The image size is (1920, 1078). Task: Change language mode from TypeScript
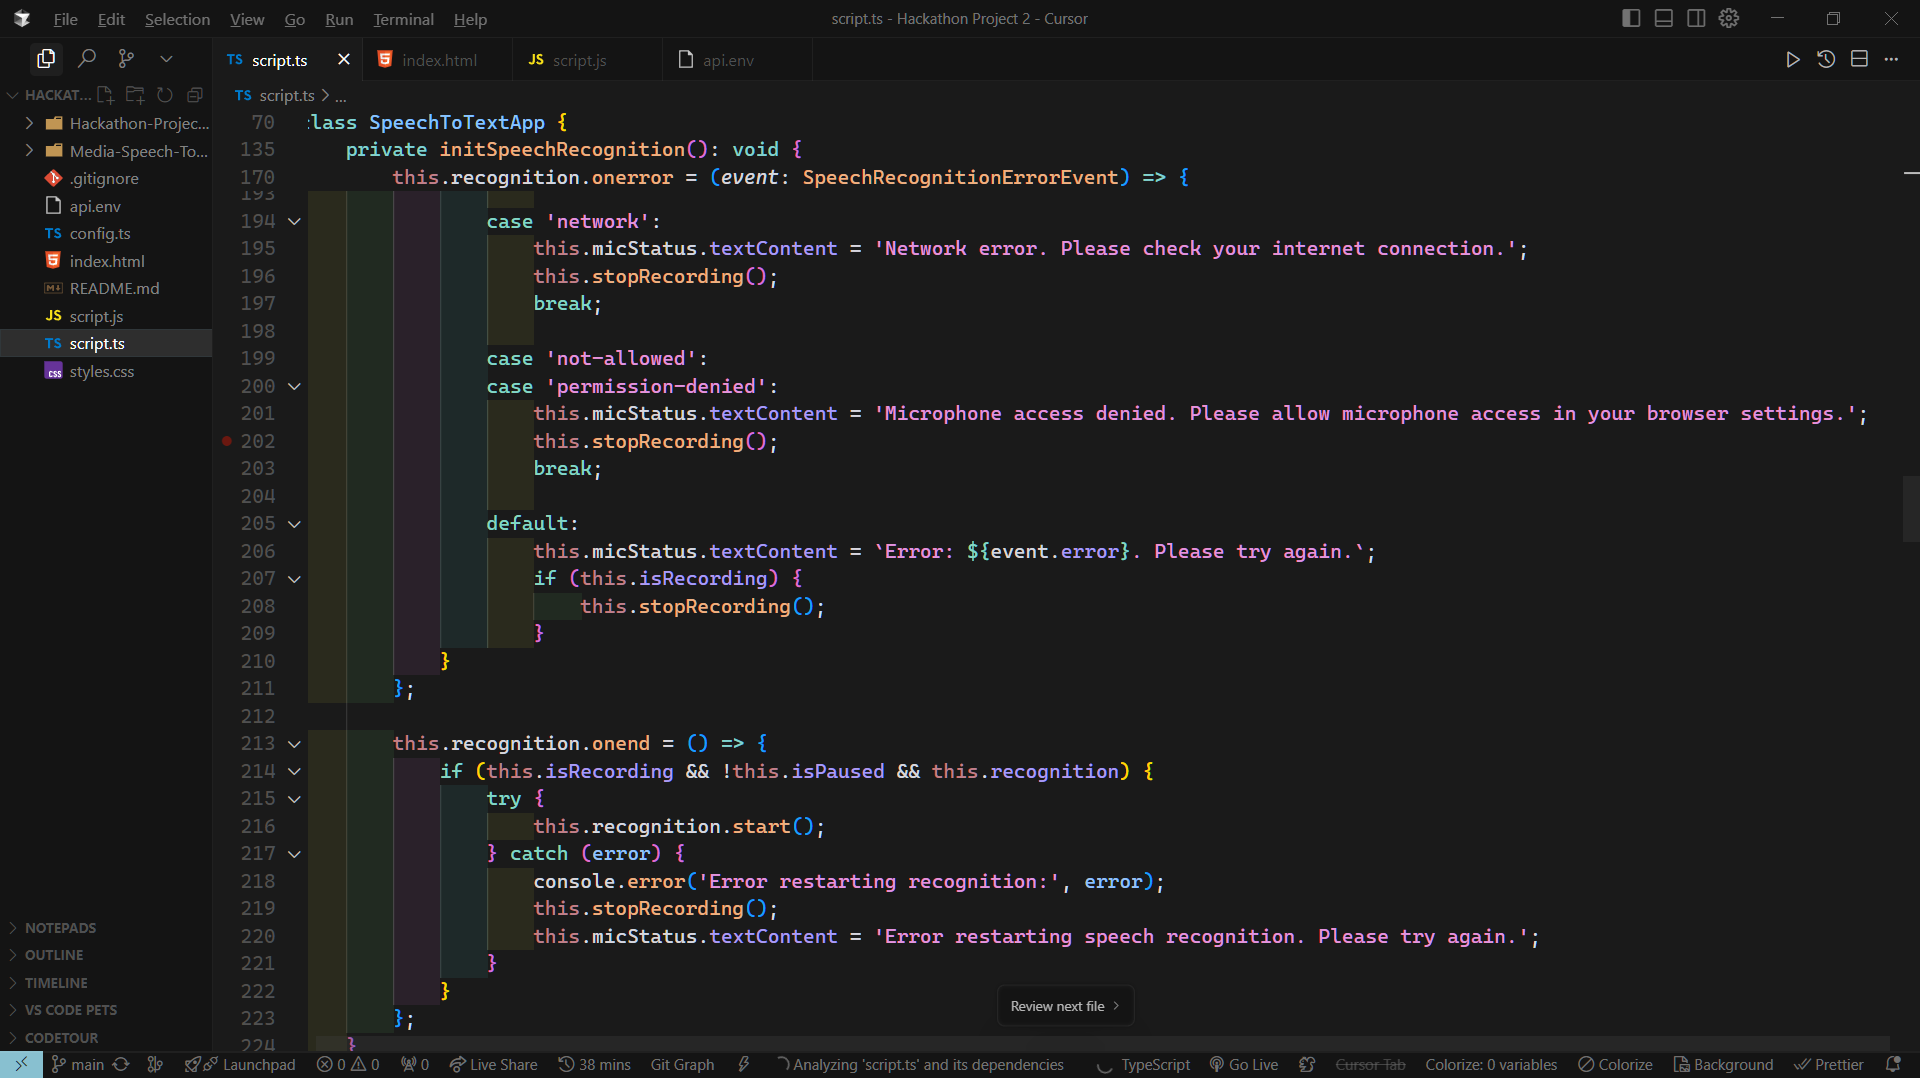[x=1155, y=1065]
